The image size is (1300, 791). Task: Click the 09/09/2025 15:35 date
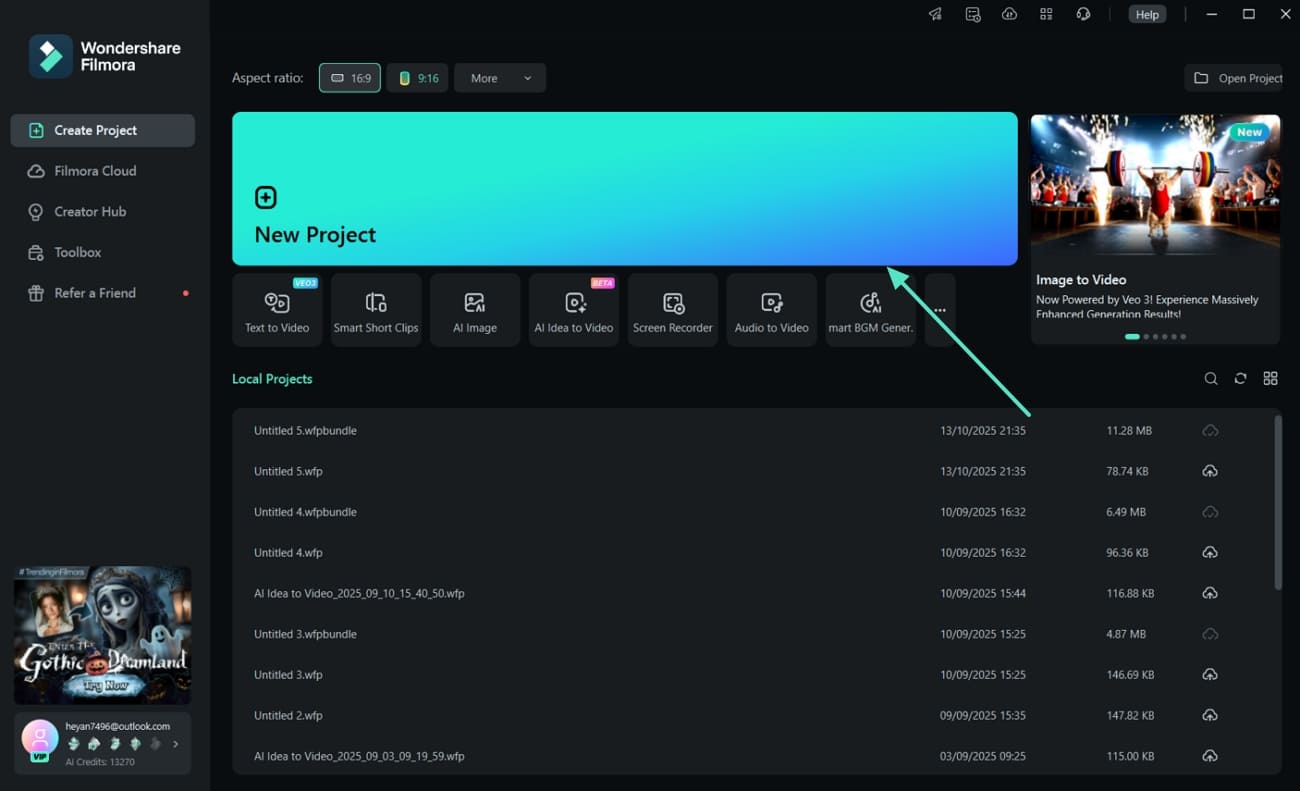[983, 715]
